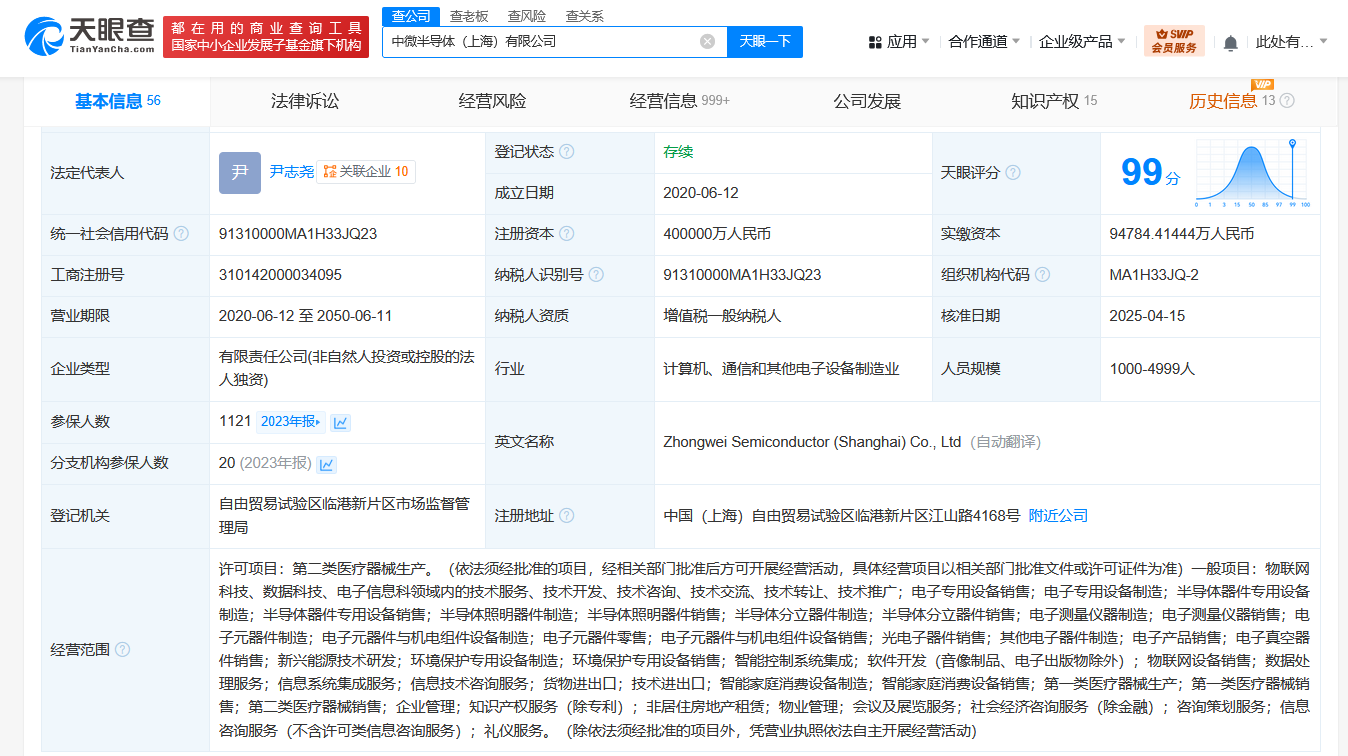Click the staff size 1000-4999人
Viewport: 1348px width, 756px height.
pyautogui.click(x=1152, y=369)
